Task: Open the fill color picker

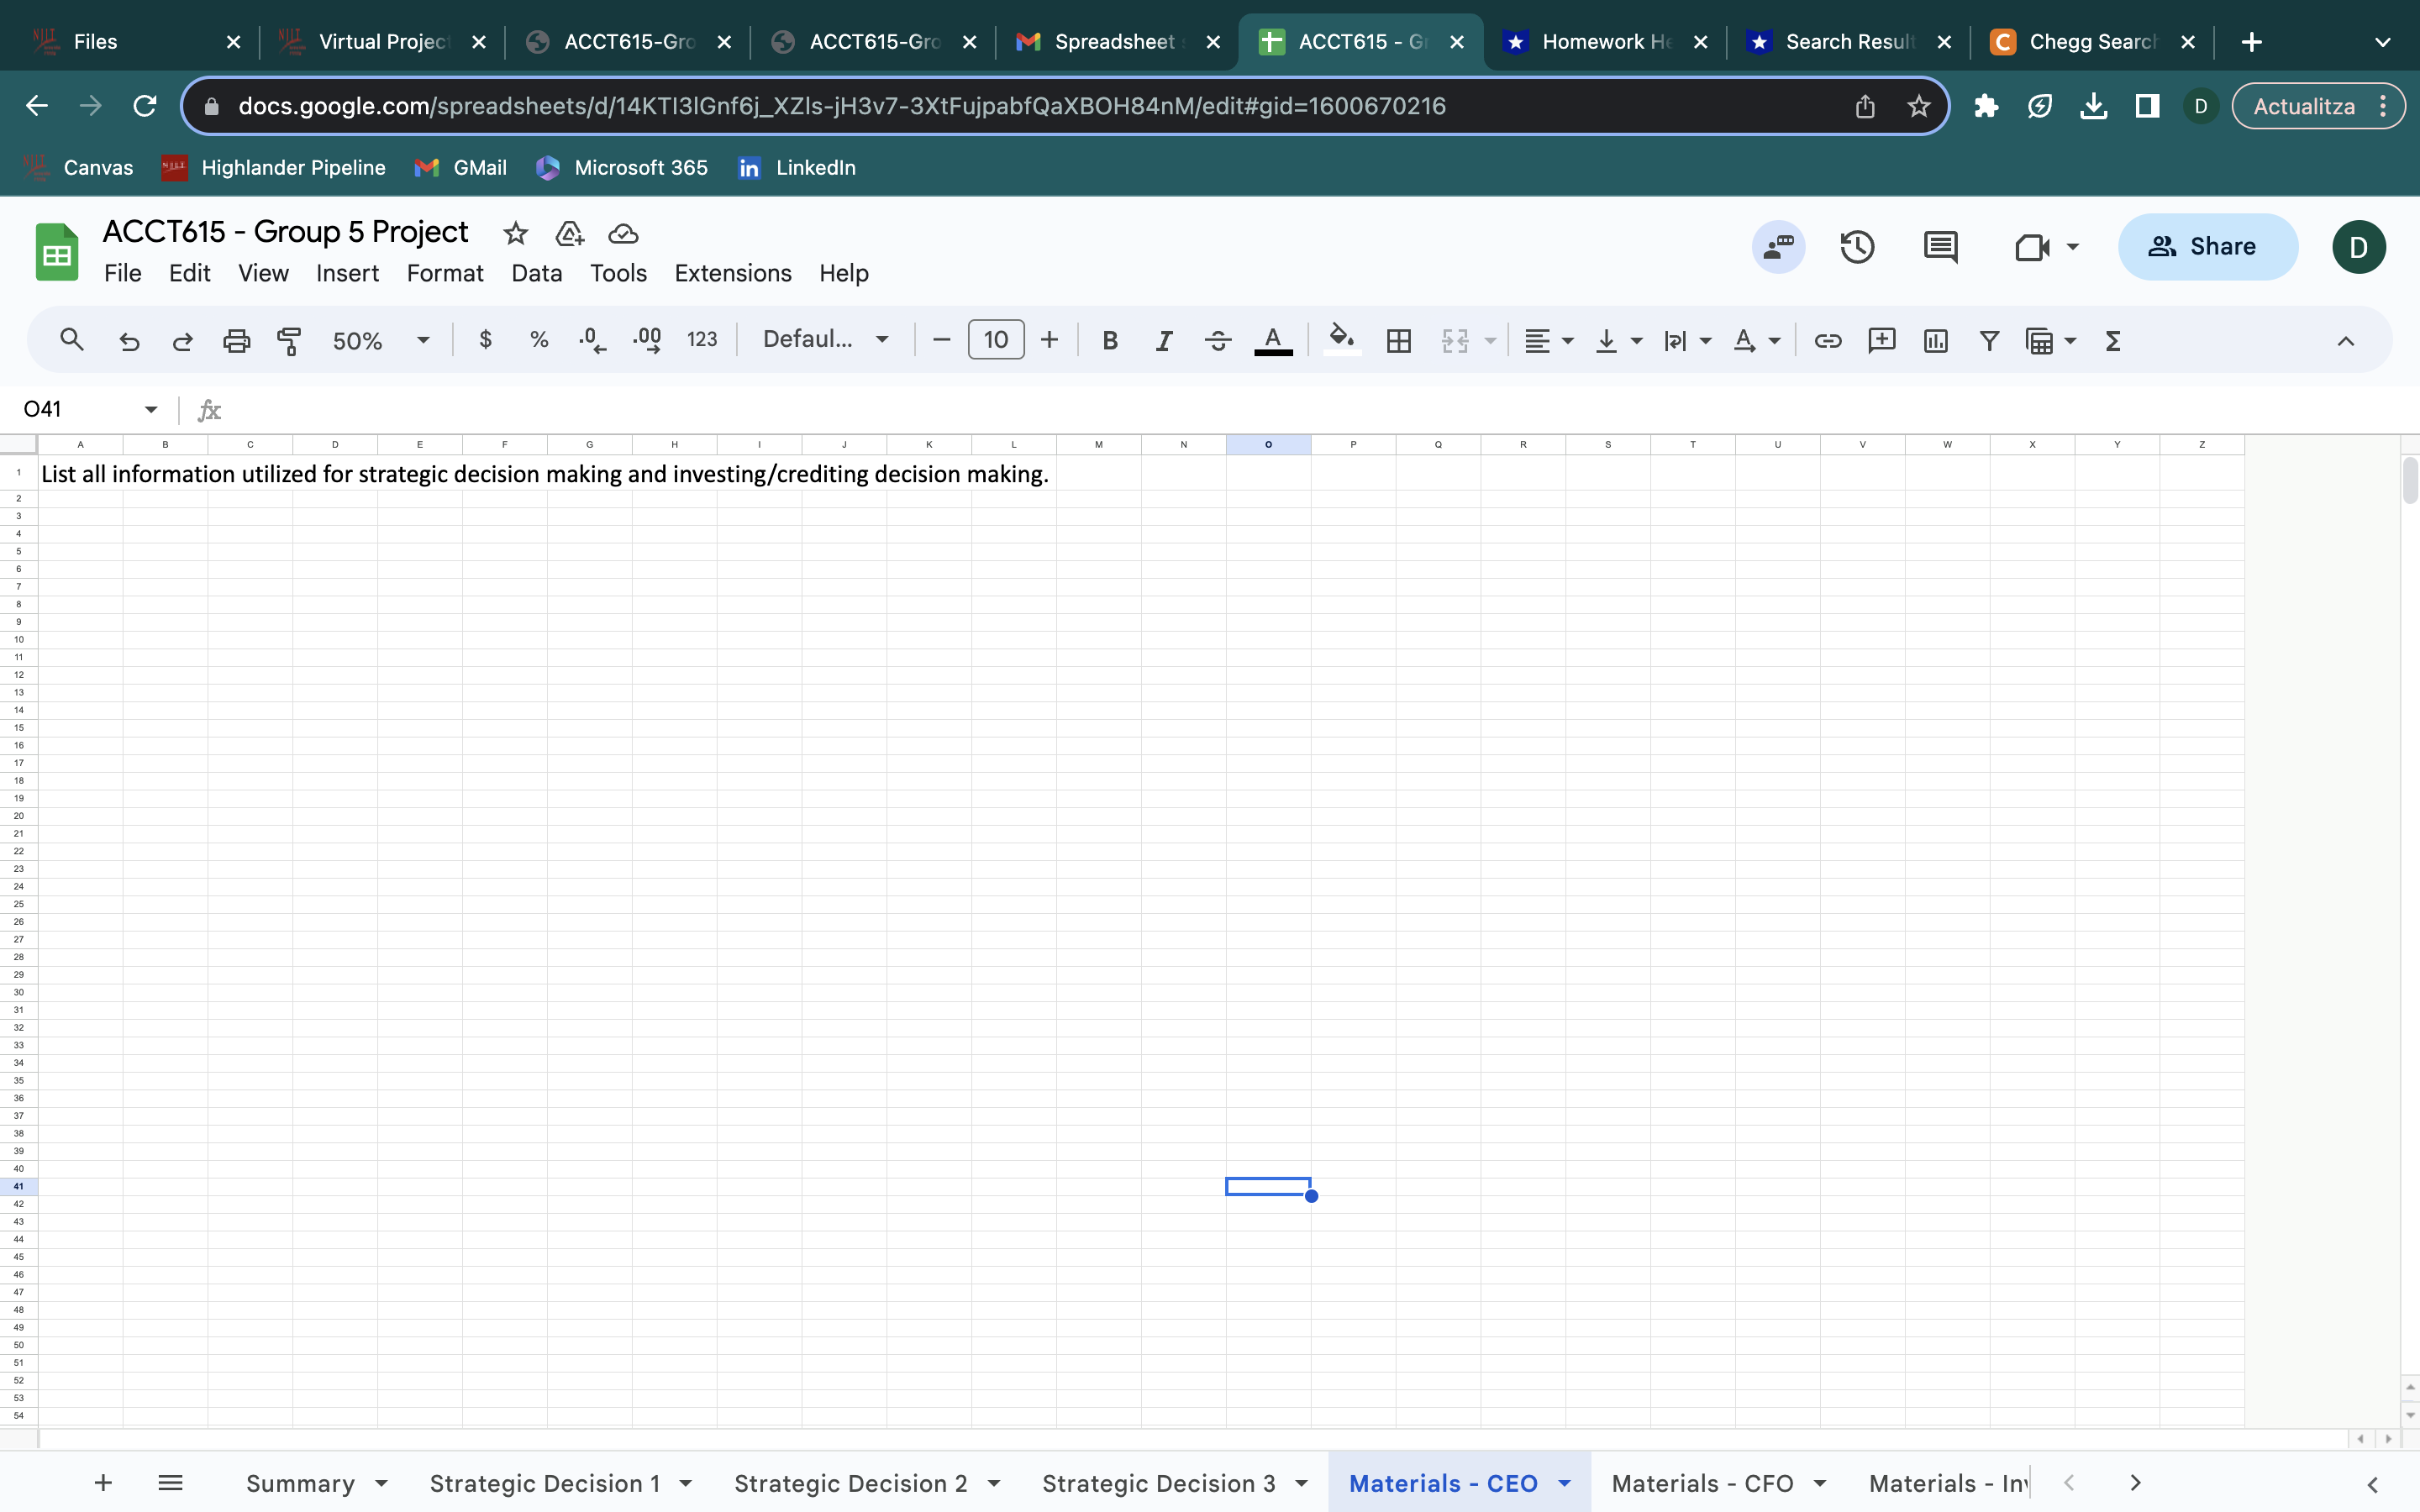Action: point(1342,341)
